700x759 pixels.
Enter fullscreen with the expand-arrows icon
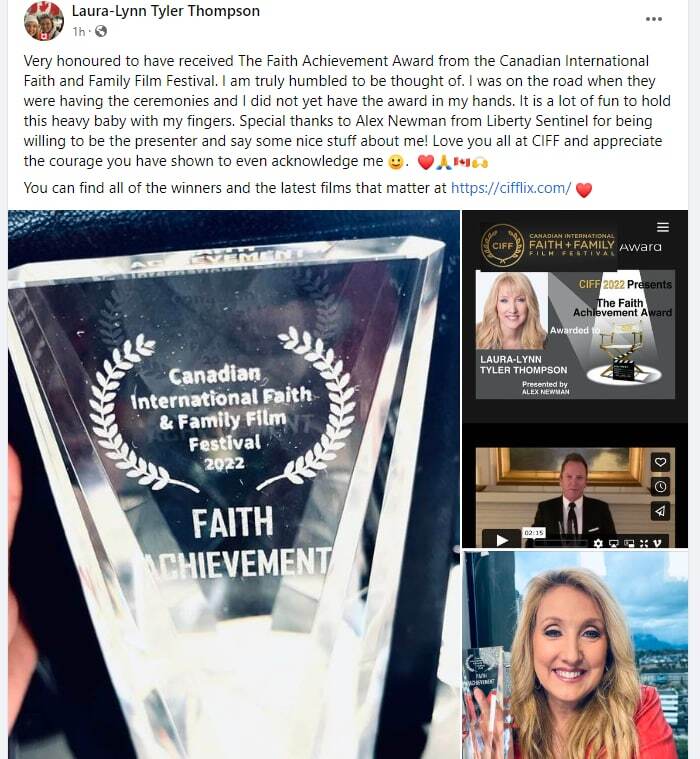[x=644, y=543]
